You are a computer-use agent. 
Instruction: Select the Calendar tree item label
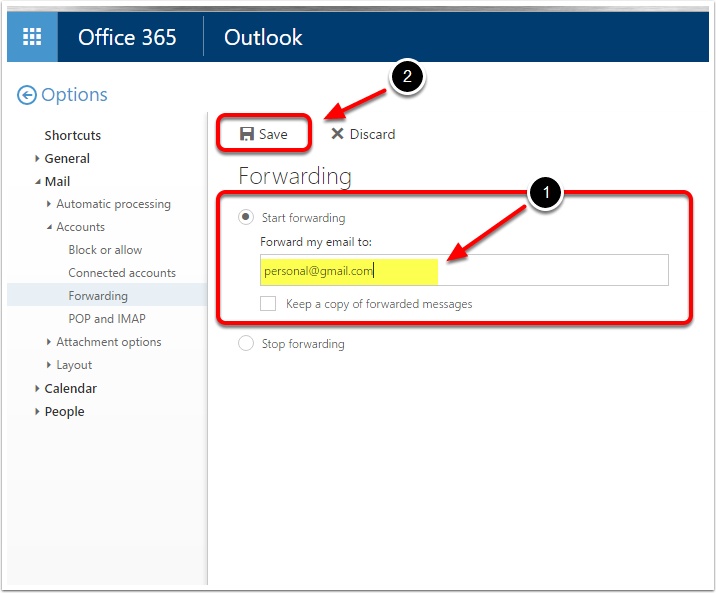pos(71,388)
